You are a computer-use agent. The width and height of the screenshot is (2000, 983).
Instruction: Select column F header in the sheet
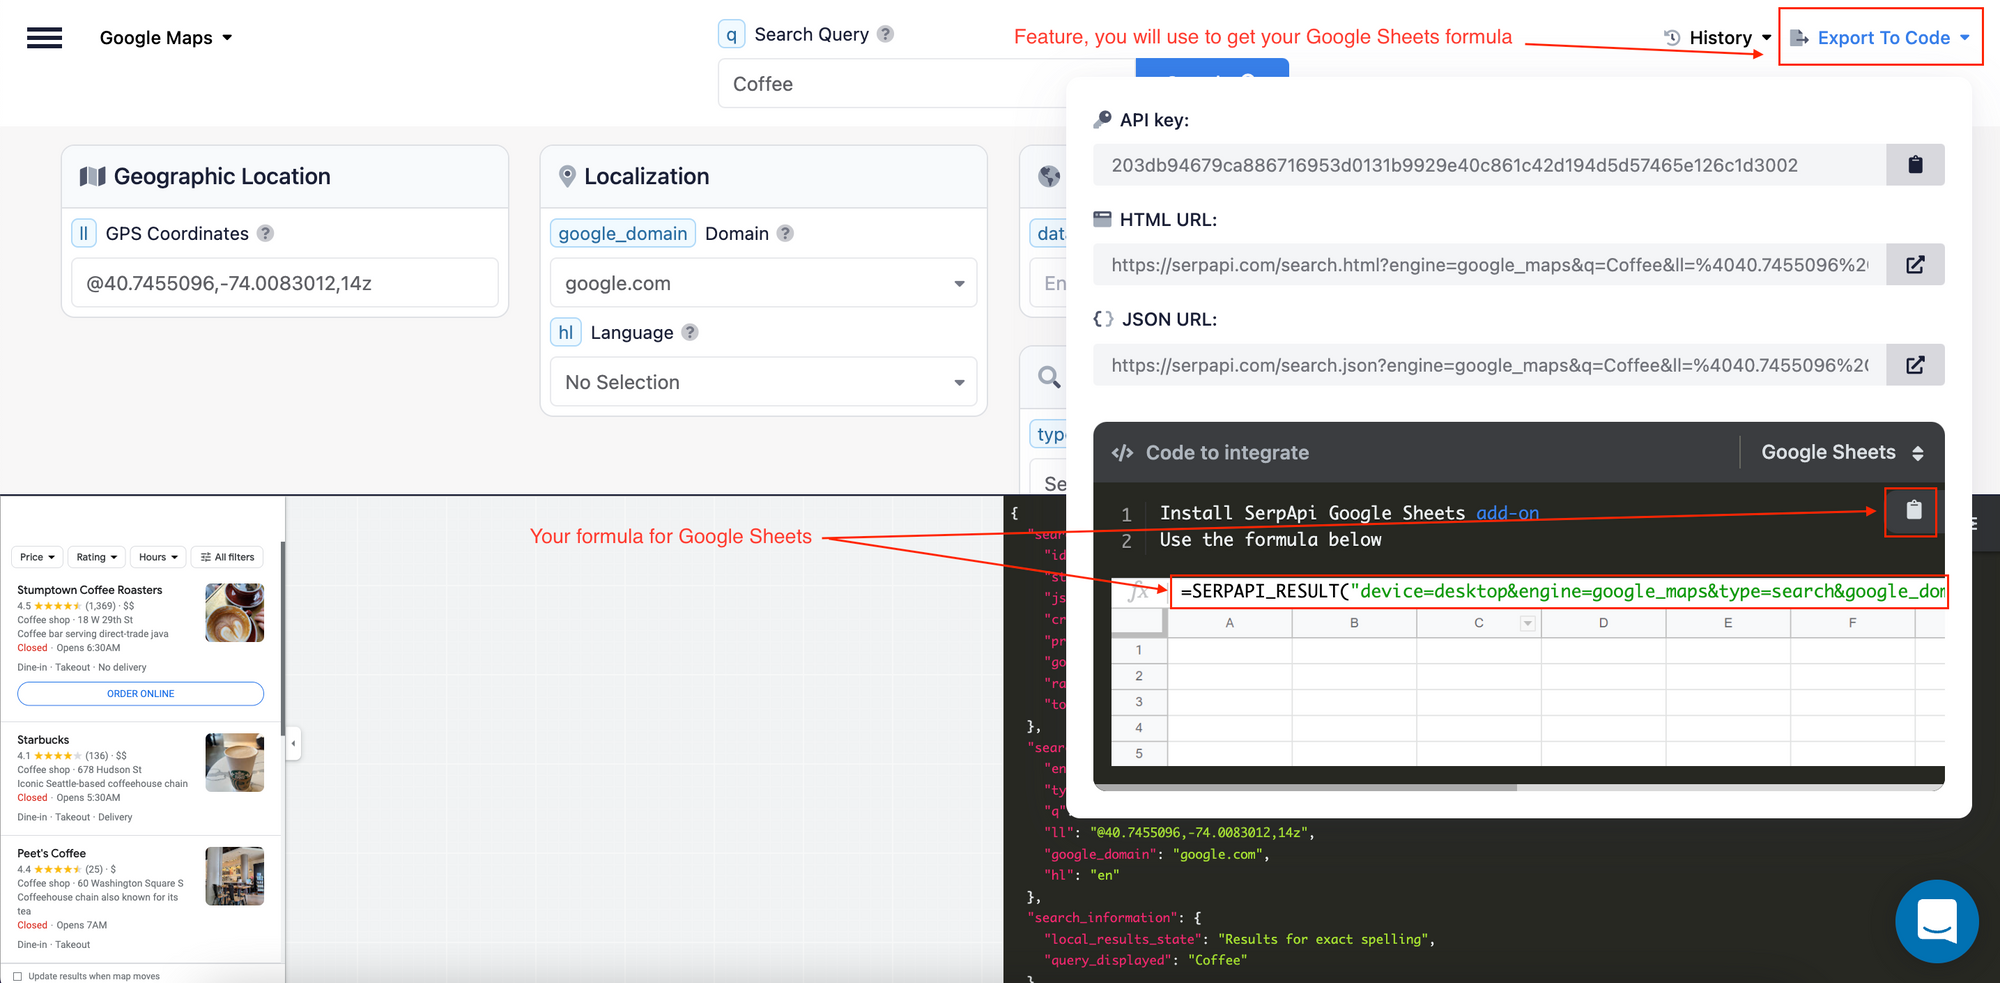1852,623
